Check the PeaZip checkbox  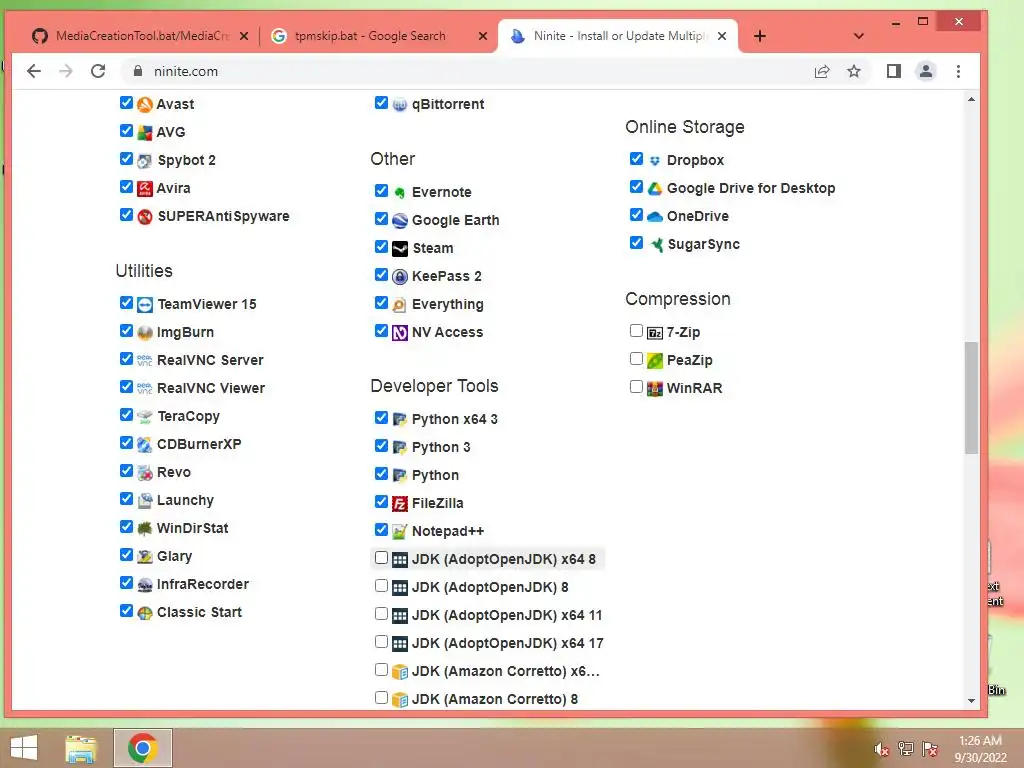pyautogui.click(x=636, y=359)
